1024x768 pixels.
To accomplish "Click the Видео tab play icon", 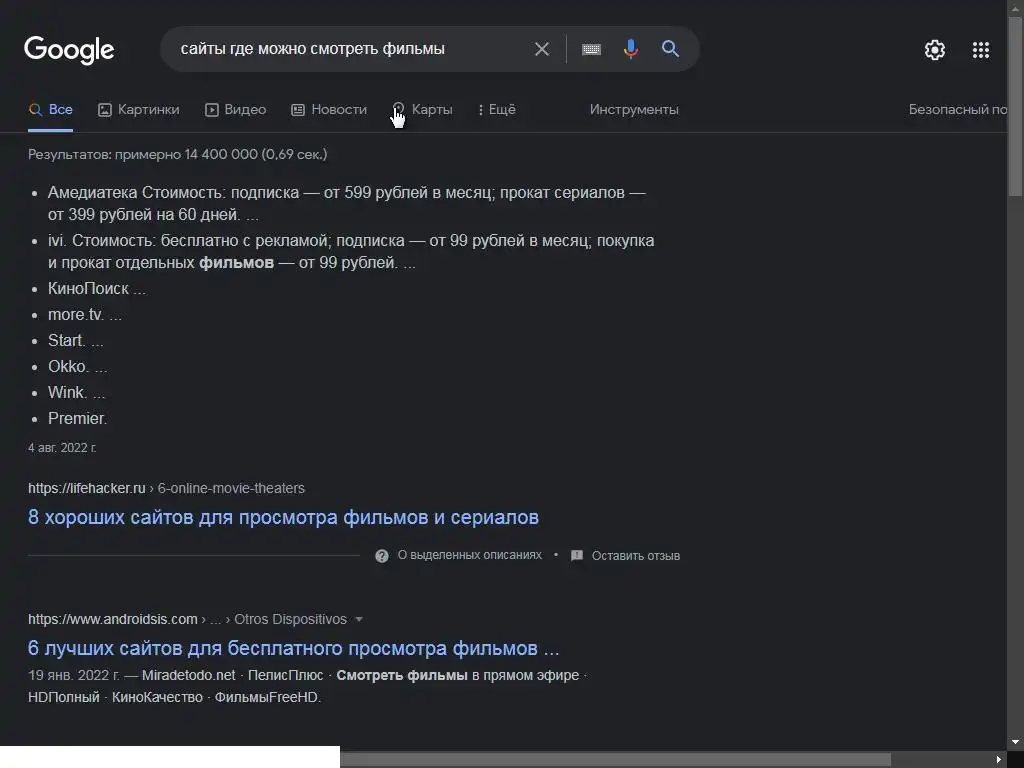I will pyautogui.click(x=212, y=110).
